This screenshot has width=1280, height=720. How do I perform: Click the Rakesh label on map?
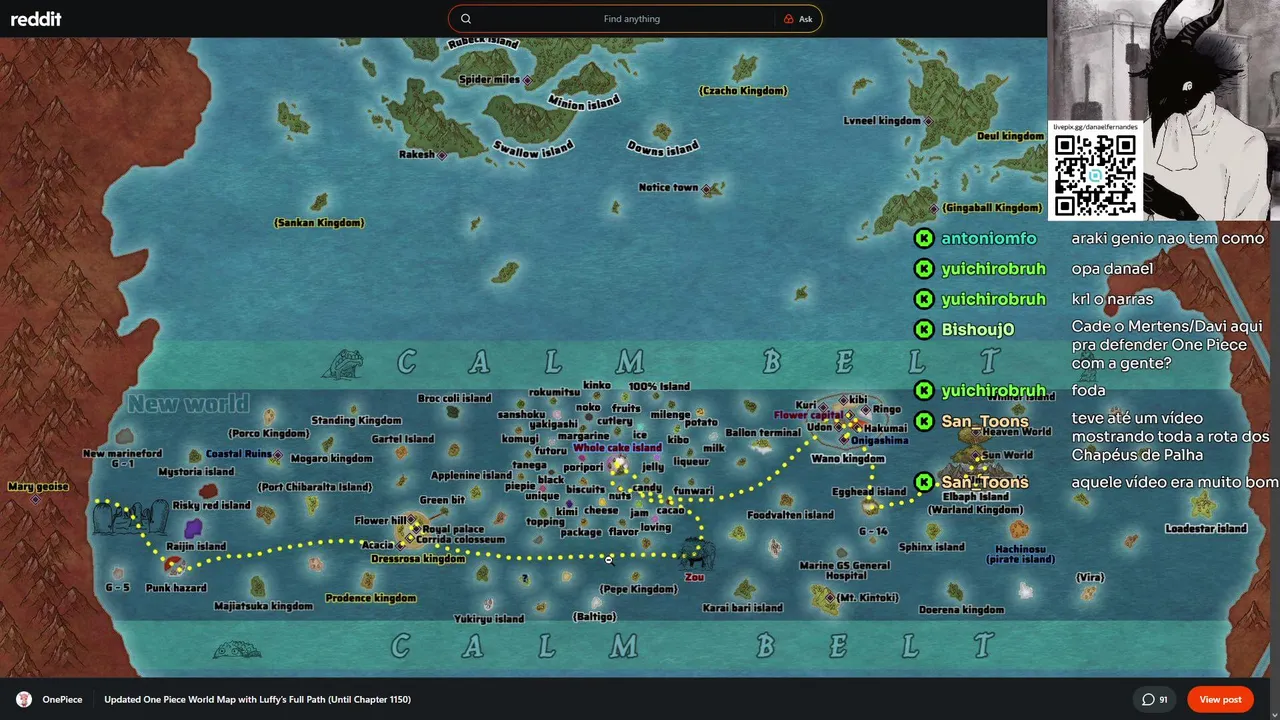click(x=417, y=155)
